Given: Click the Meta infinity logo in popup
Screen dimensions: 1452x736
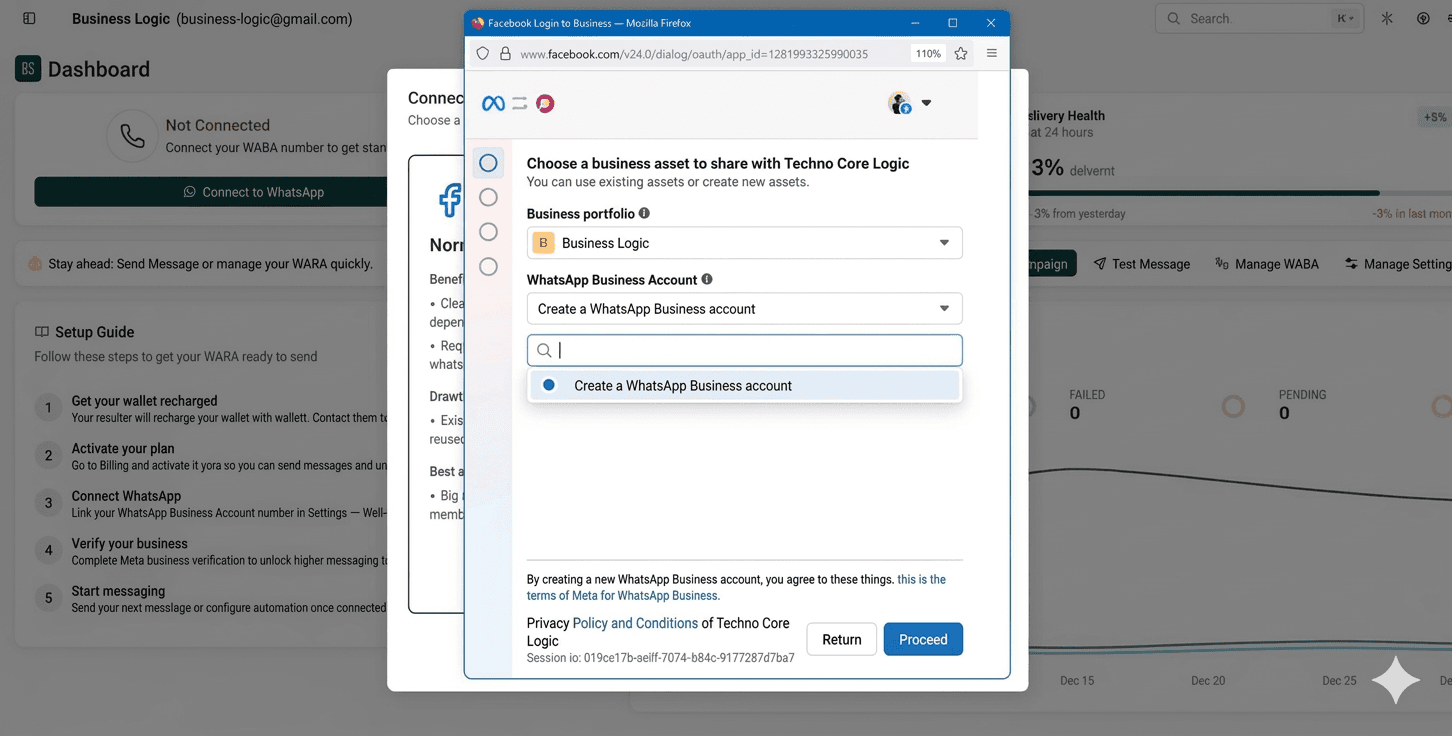Looking at the screenshot, I should pos(493,103).
